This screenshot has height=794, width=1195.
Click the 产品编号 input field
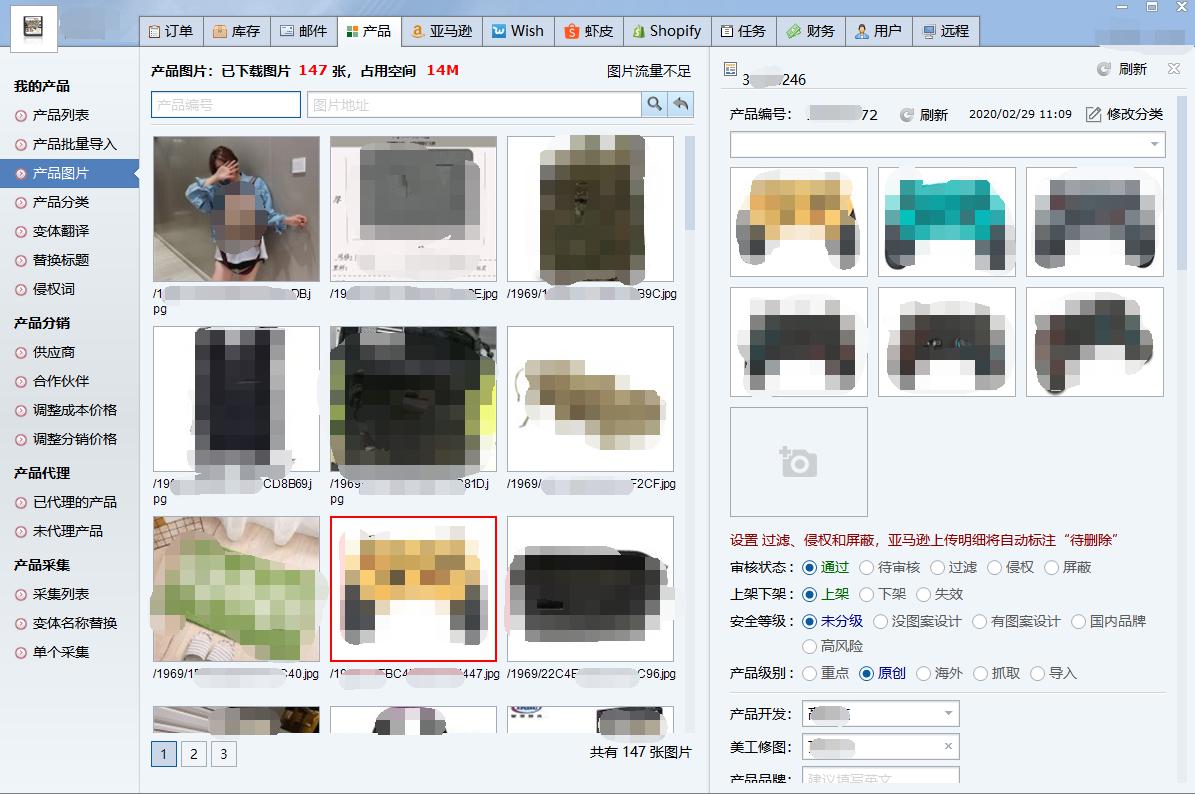[226, 104]
